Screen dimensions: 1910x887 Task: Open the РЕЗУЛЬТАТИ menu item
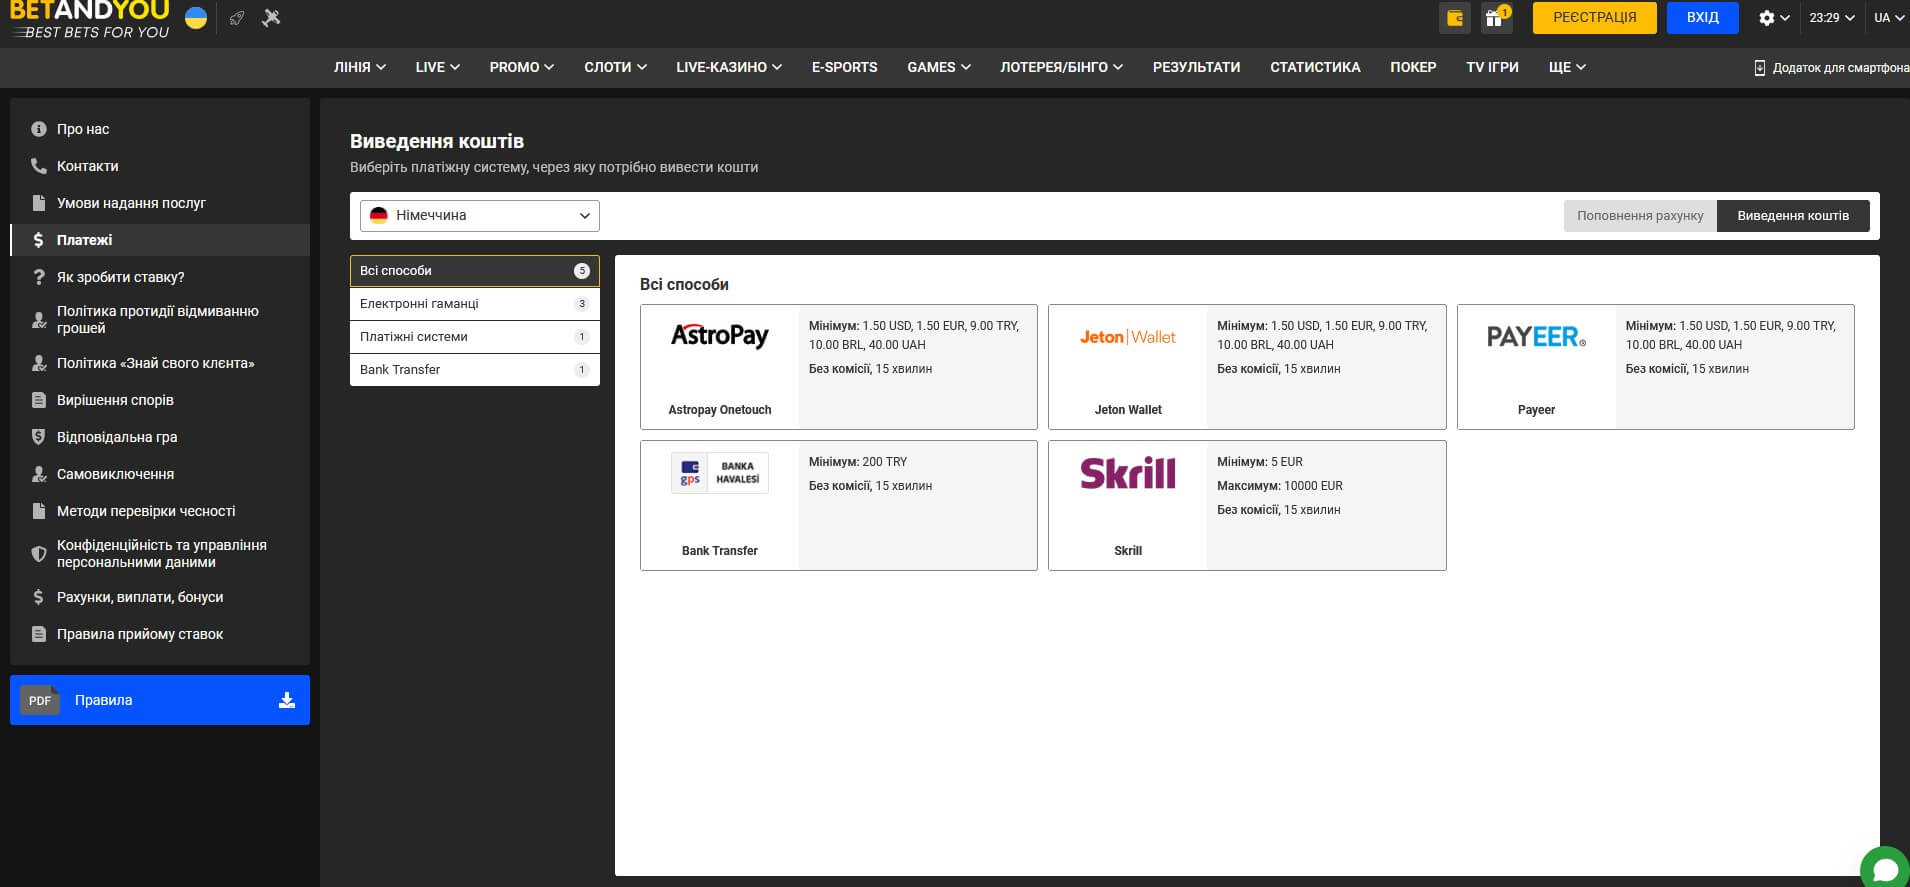coord(1196,67)
